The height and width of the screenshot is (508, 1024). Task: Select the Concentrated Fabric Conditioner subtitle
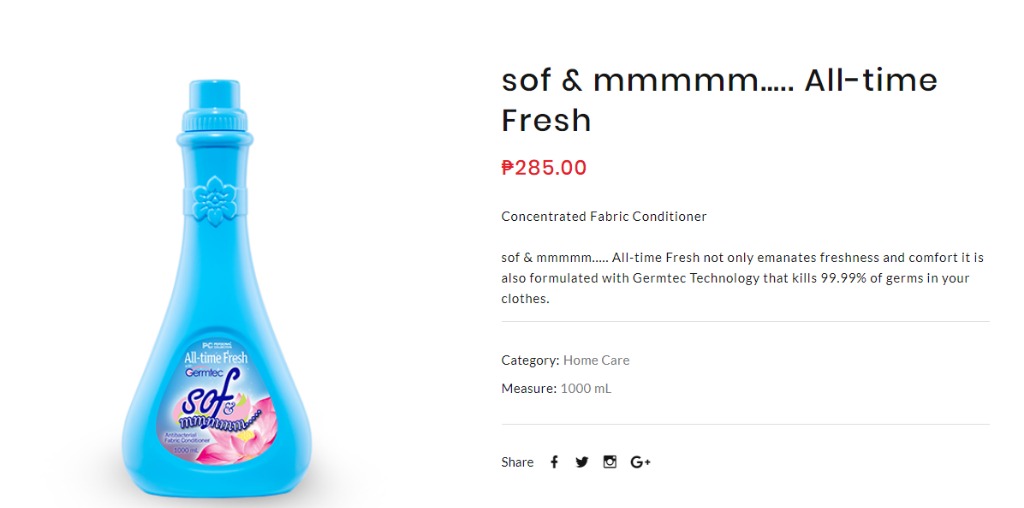604,216
